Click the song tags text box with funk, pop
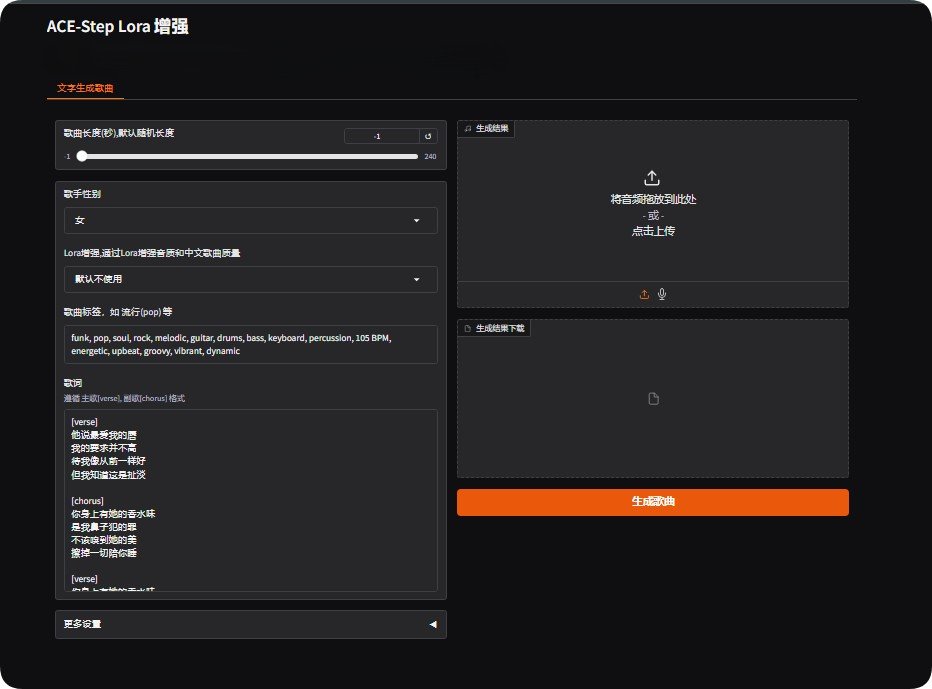This screenshot has height=689, width=932. click(x=250, y=344)
